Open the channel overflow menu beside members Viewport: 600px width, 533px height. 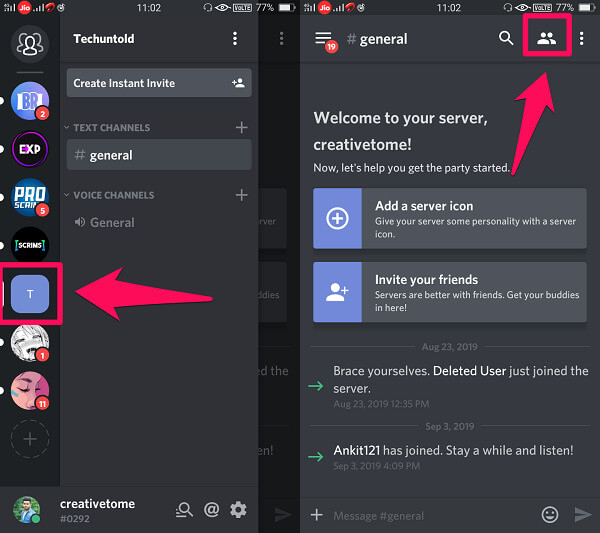click(x=582, y=39)
